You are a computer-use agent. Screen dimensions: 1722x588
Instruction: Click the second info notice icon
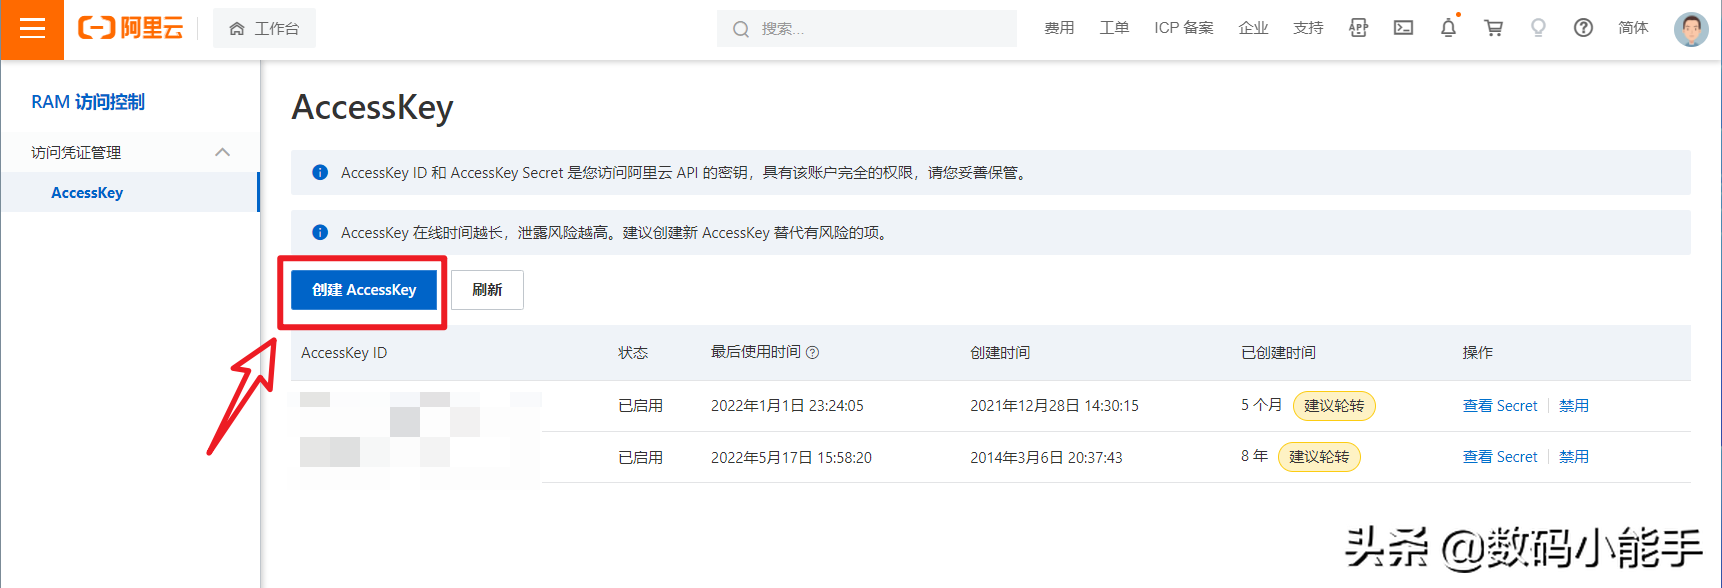320,232
